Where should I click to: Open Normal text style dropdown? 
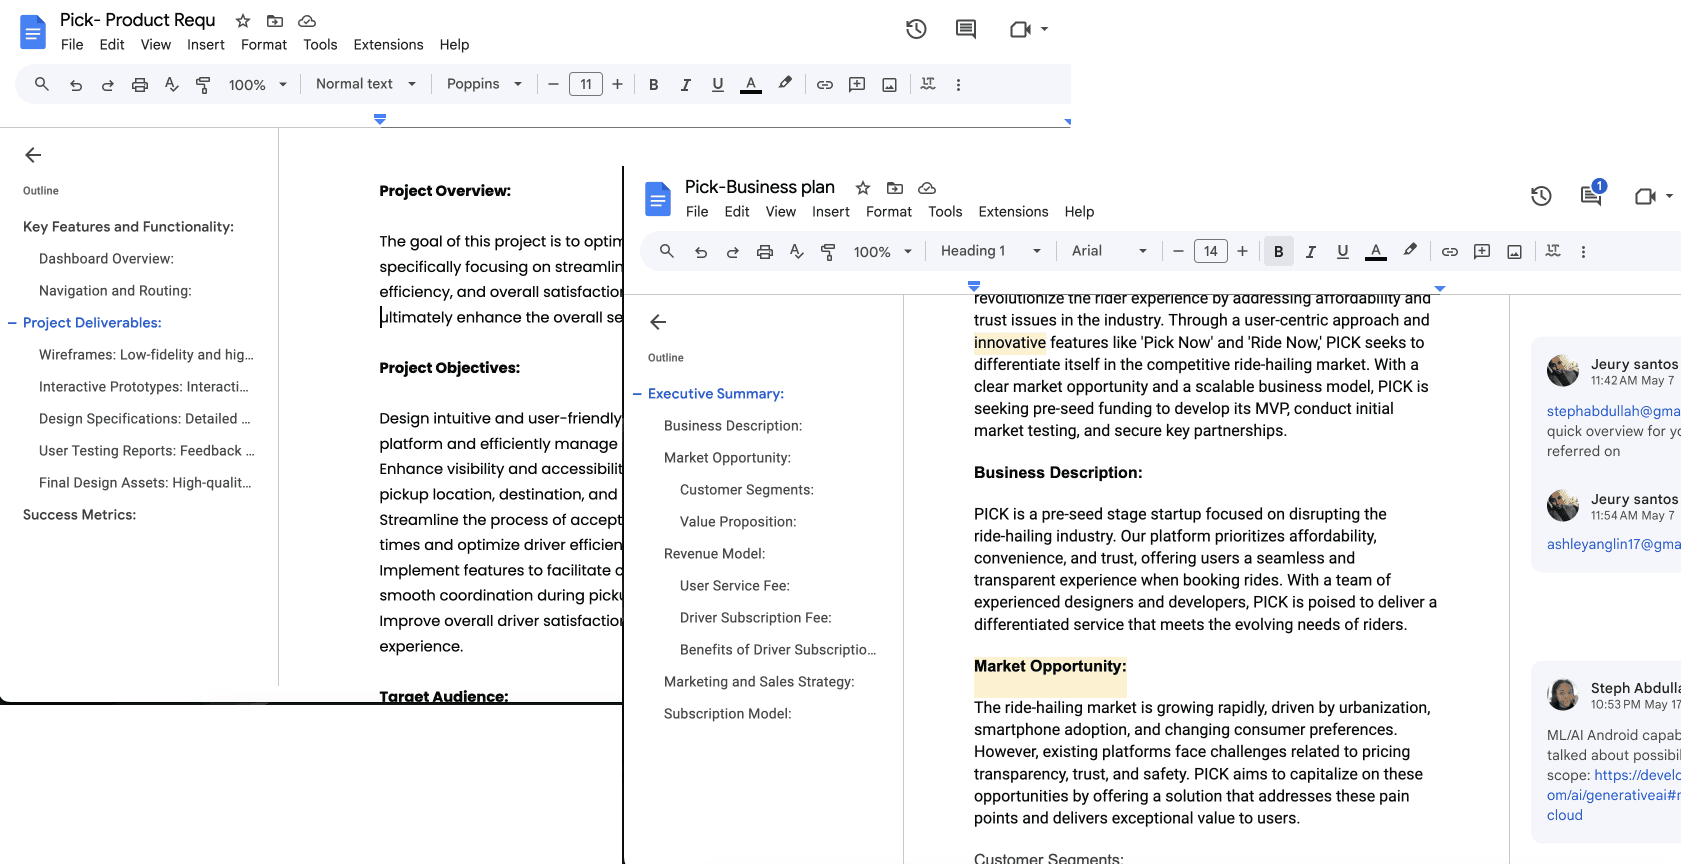pyautogui.click(x=366, y=84)
